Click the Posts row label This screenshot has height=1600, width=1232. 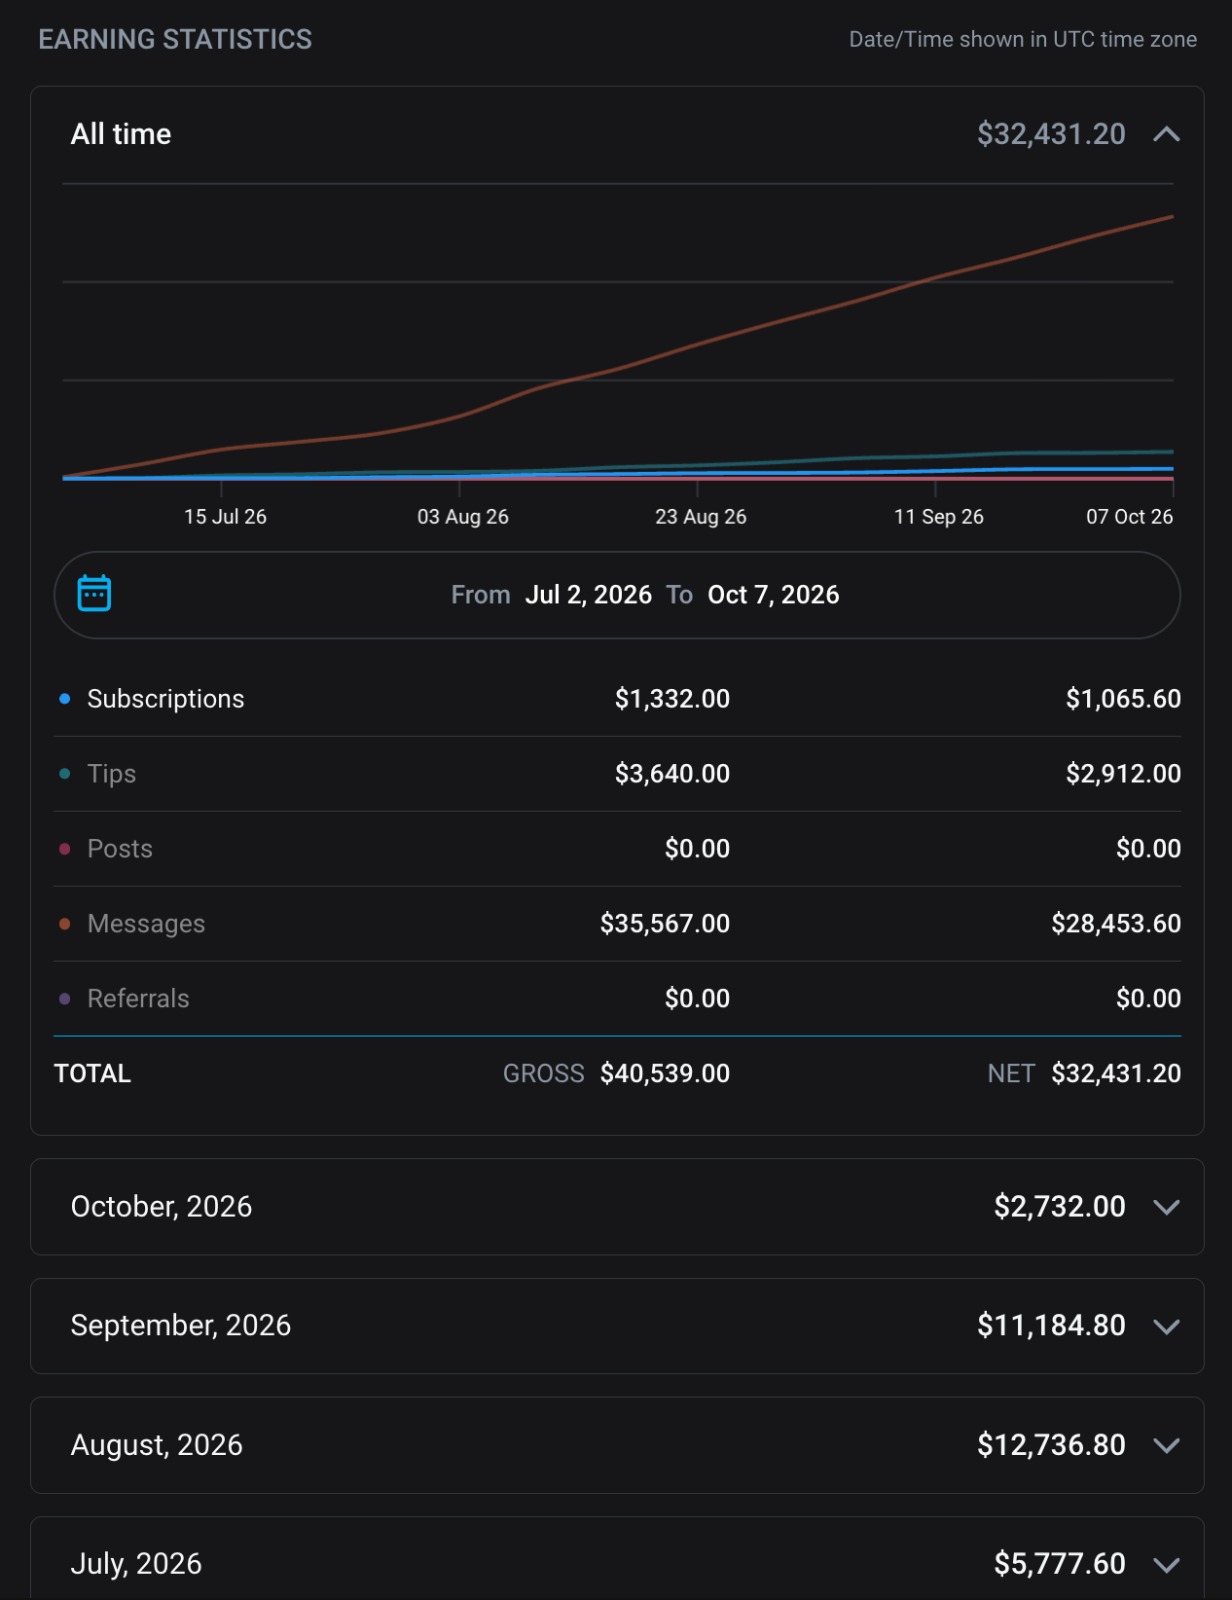pyautogui.click(x=120, y=849)
